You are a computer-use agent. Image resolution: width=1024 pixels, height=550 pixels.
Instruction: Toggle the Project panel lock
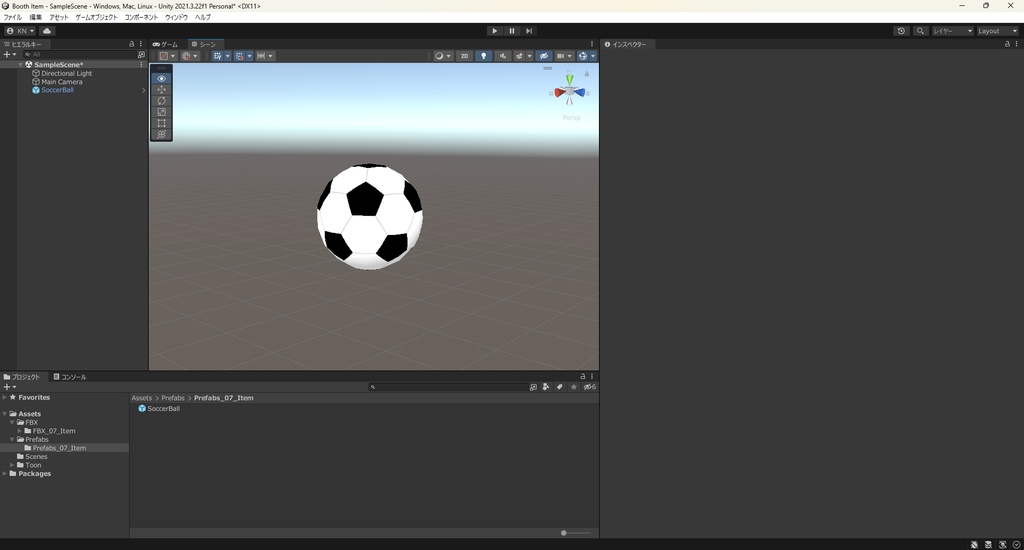coord(583,376)
